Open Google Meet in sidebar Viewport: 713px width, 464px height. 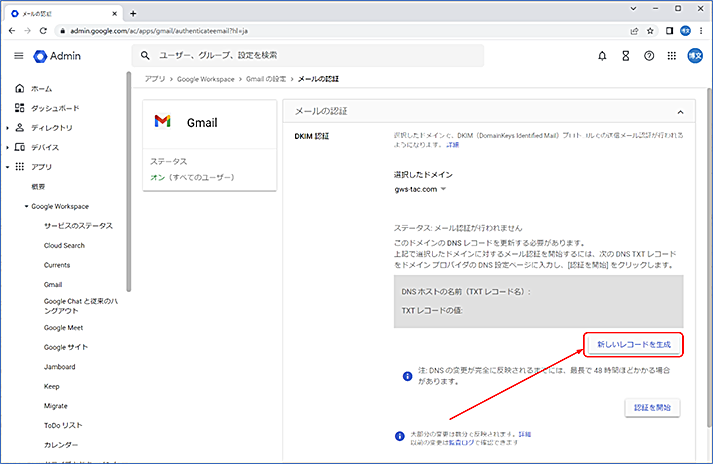tap(63, 328)
